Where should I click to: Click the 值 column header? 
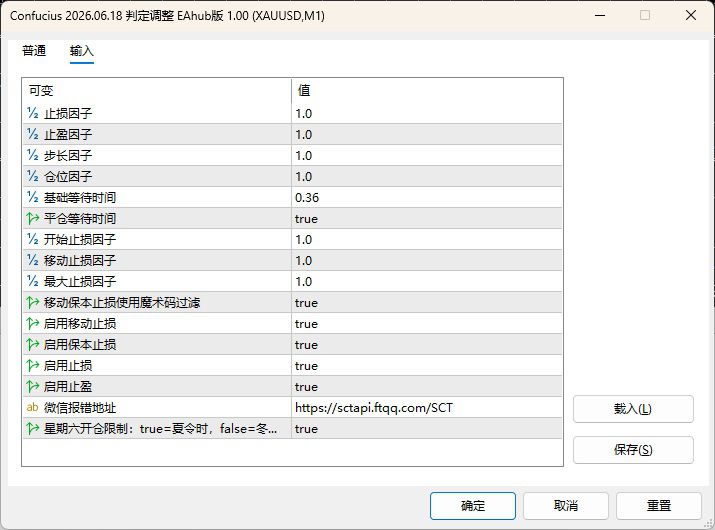(426, 90)
